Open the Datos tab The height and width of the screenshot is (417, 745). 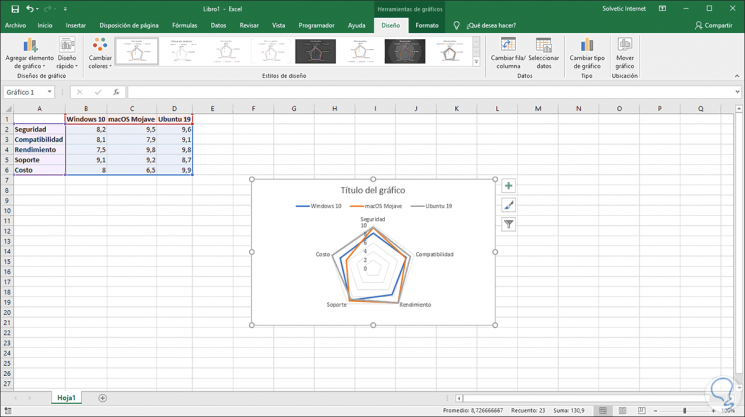pos(218,26)
